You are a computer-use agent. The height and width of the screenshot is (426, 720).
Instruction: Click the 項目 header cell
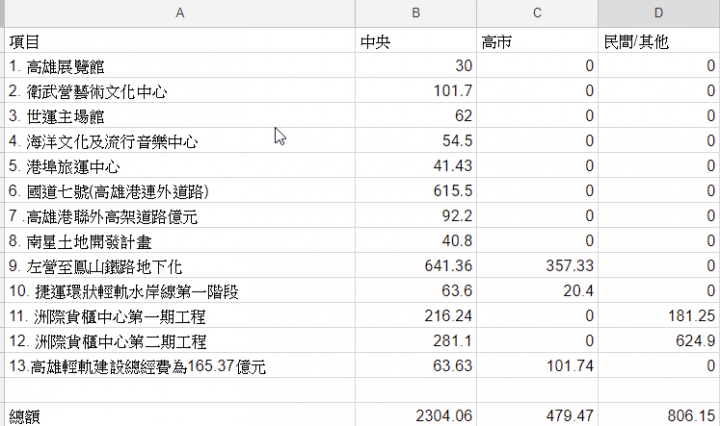tap(180, 41)
